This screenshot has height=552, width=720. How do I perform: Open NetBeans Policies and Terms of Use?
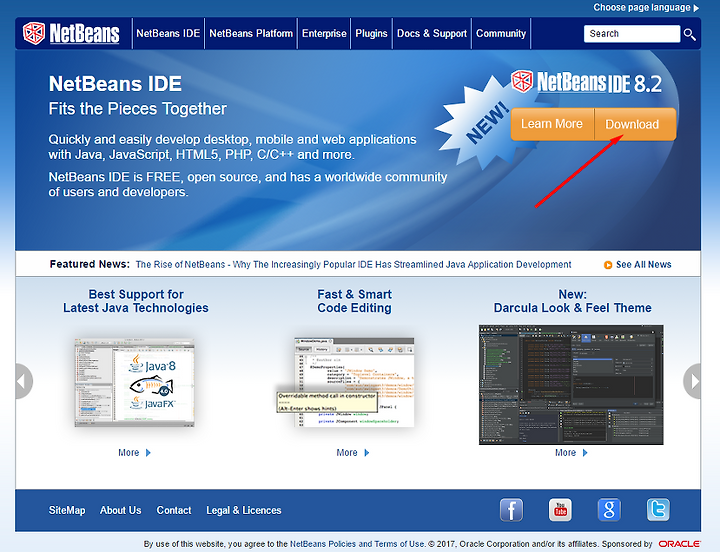point(357,544)
